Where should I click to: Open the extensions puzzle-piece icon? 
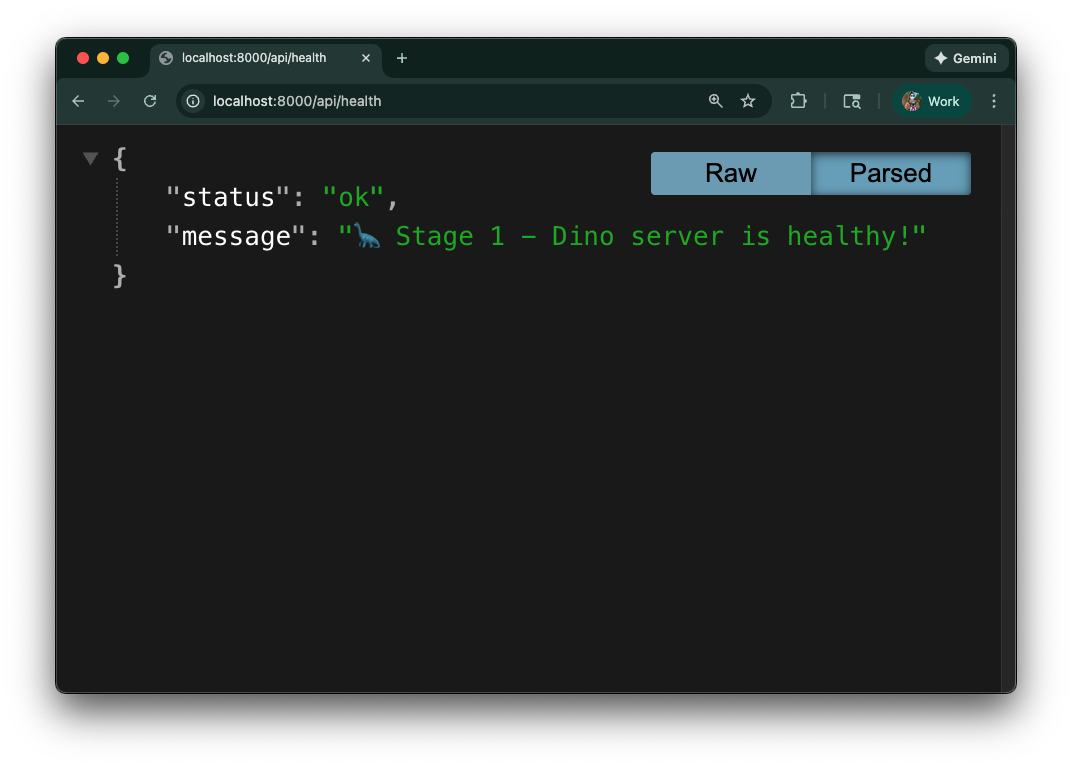pos(798,101)
